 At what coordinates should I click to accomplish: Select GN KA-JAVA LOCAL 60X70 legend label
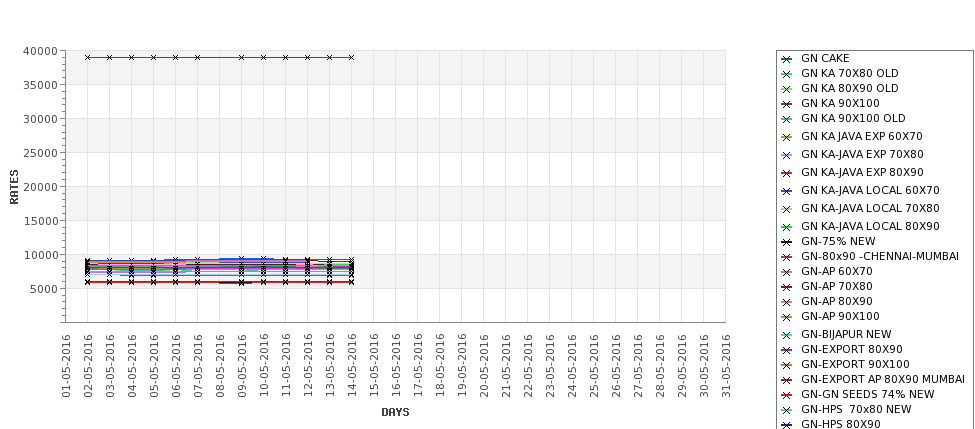870,190
